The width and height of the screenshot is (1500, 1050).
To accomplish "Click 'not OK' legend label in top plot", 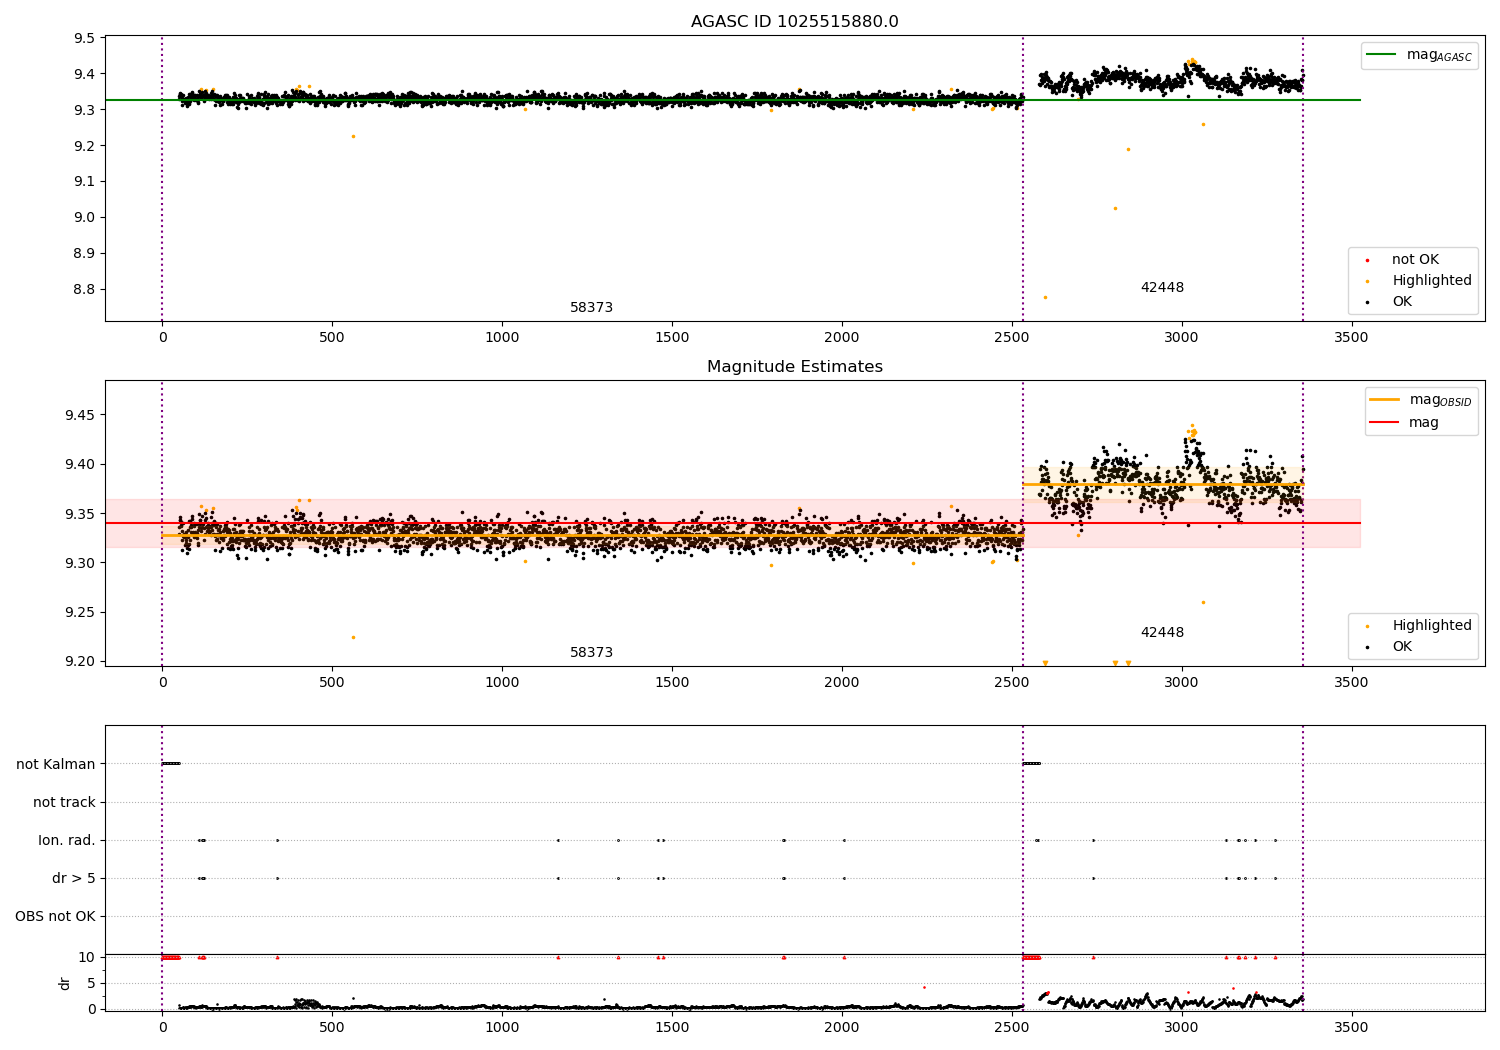I will pos(1415,260).
